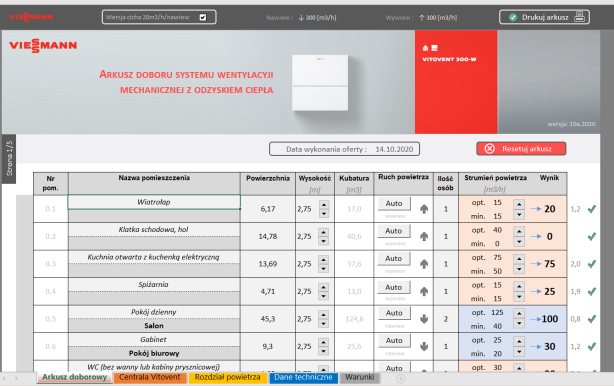Click blue result arrow in Kuchnia row
The image size is (614, 386).
pyautogui.click(x=535, y=264)
